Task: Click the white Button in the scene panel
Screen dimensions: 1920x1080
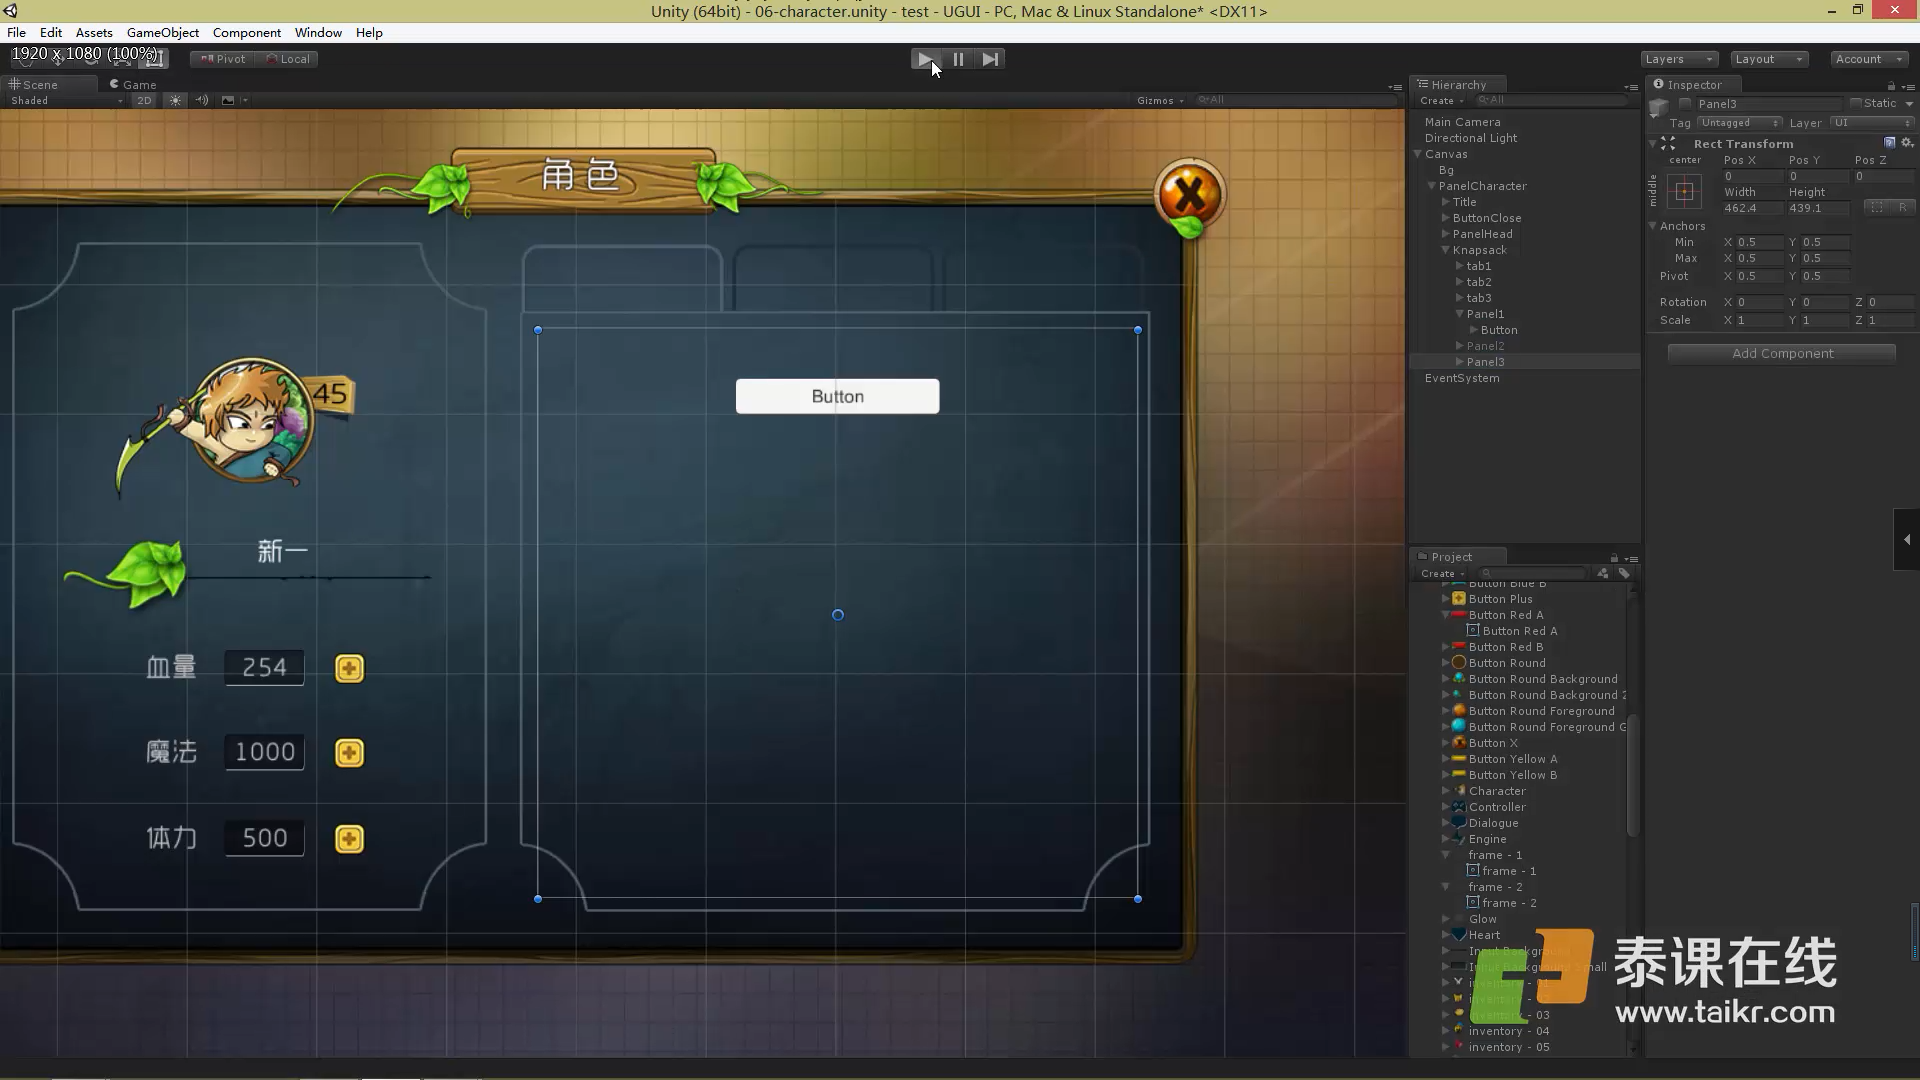Action: 837,396
